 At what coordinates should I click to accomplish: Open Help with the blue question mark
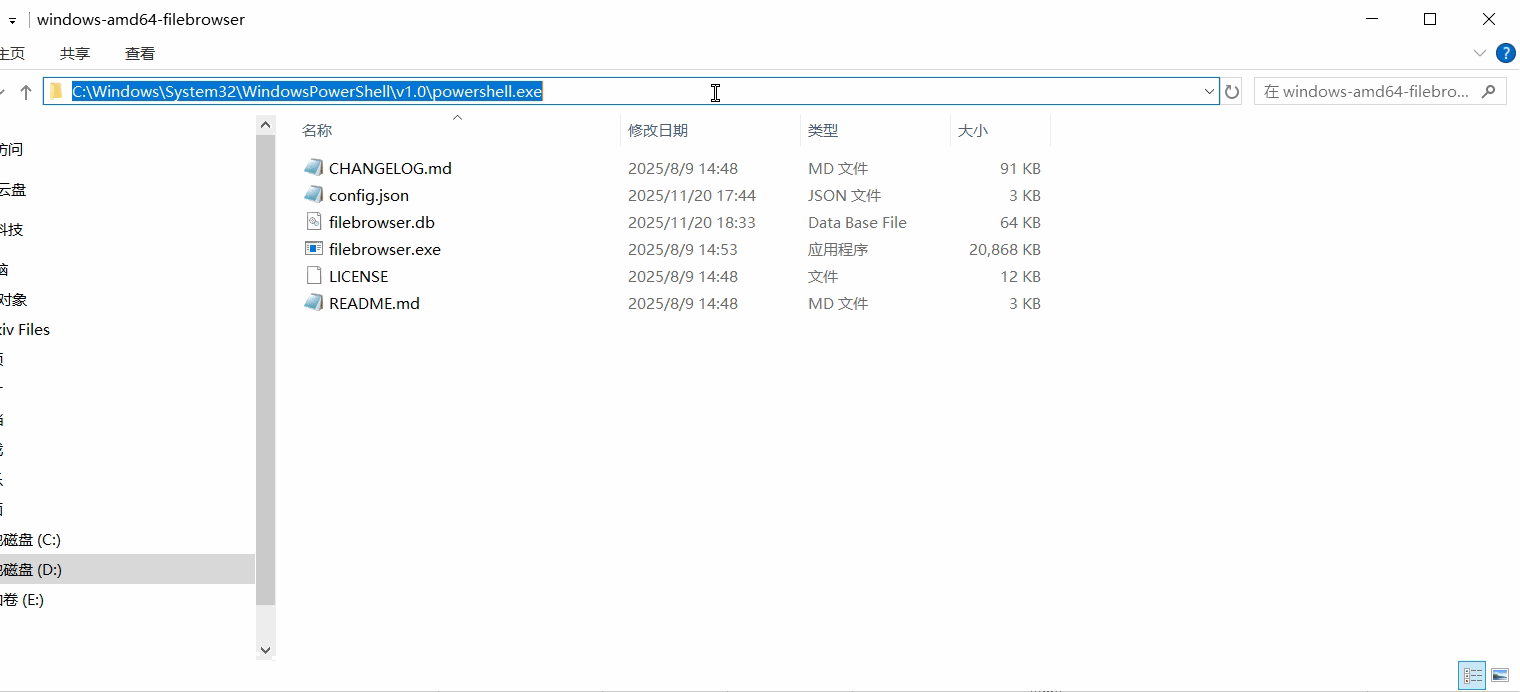point(1505,53)
